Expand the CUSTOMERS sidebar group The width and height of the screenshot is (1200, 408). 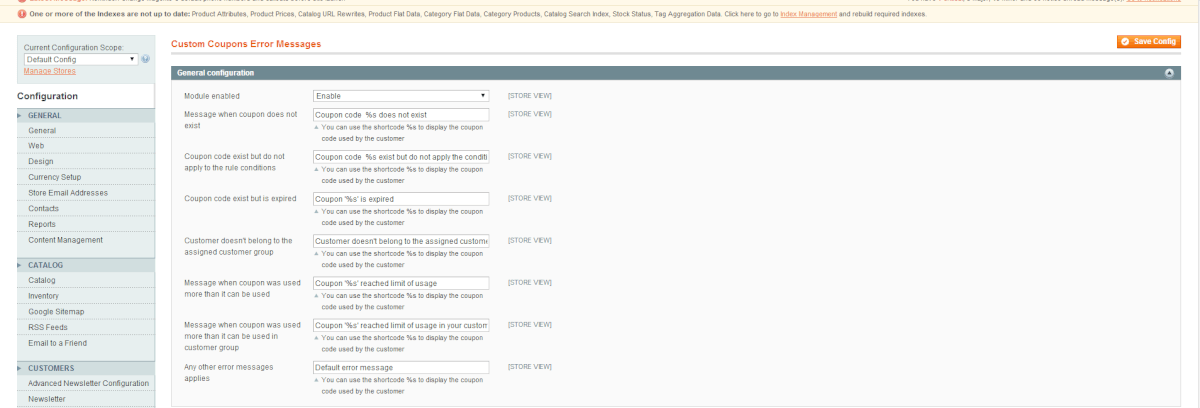click(85, 368)
